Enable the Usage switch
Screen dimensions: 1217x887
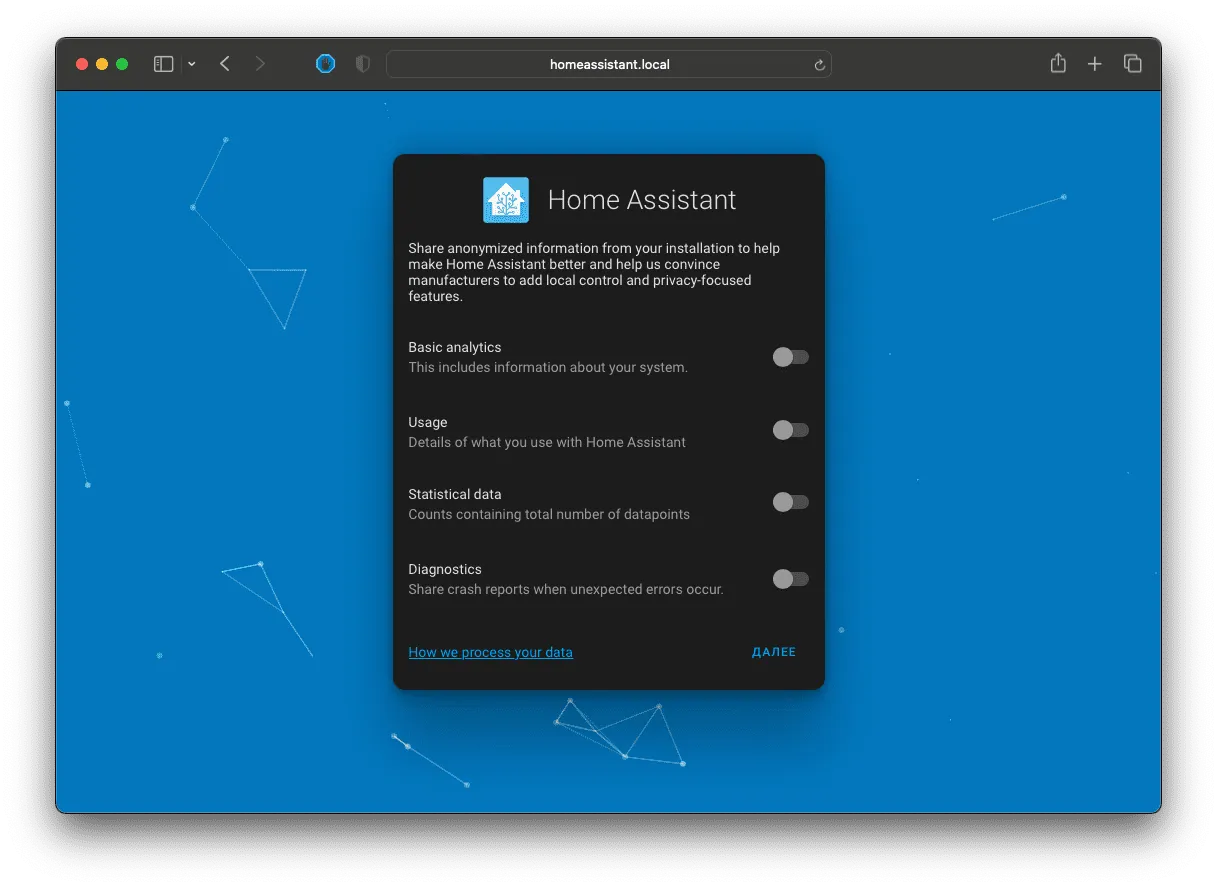(x=790, y=430)
